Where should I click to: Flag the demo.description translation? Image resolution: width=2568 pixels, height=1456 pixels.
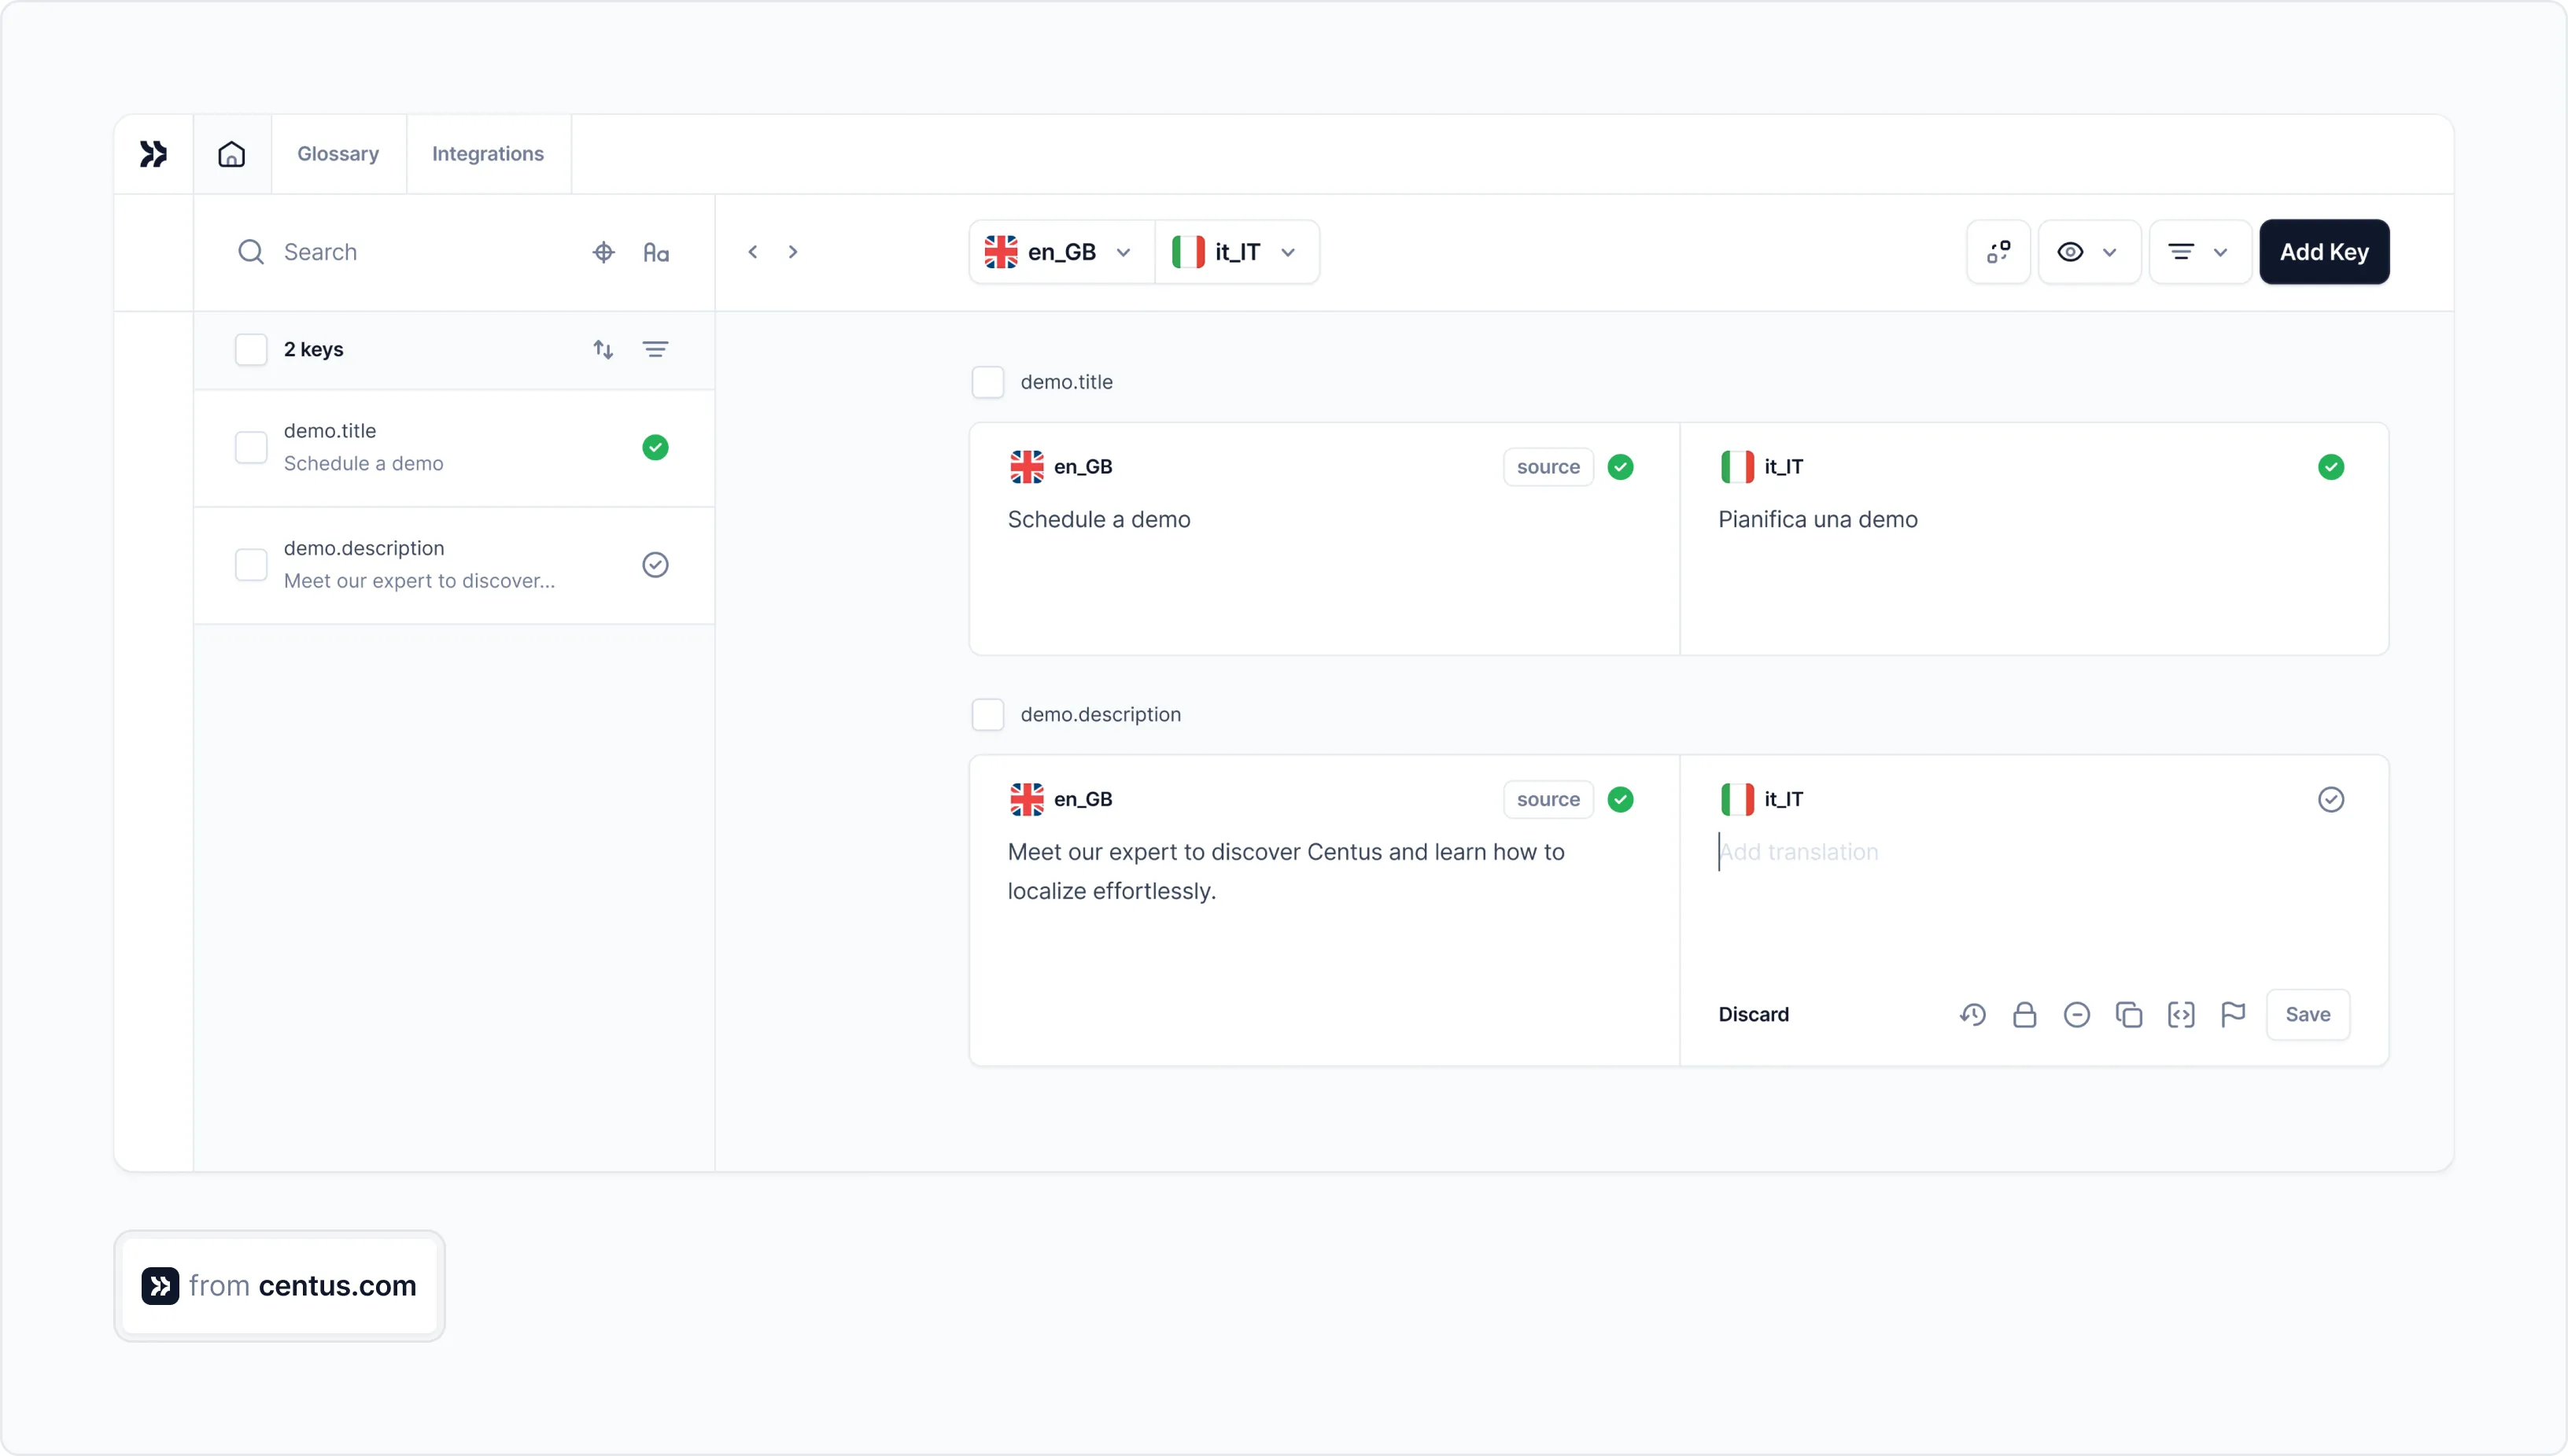pyautogui.click(x=2234, y=1014)
